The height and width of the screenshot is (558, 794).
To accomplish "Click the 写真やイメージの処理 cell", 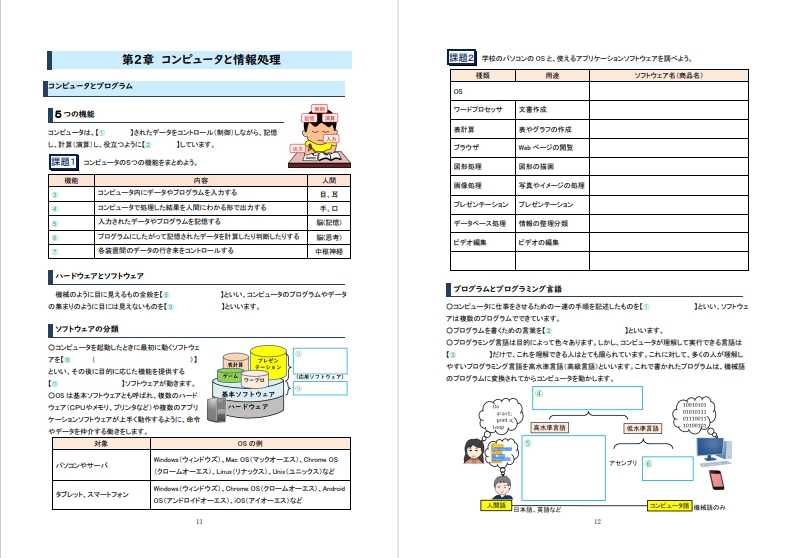I will click(551, 186).
